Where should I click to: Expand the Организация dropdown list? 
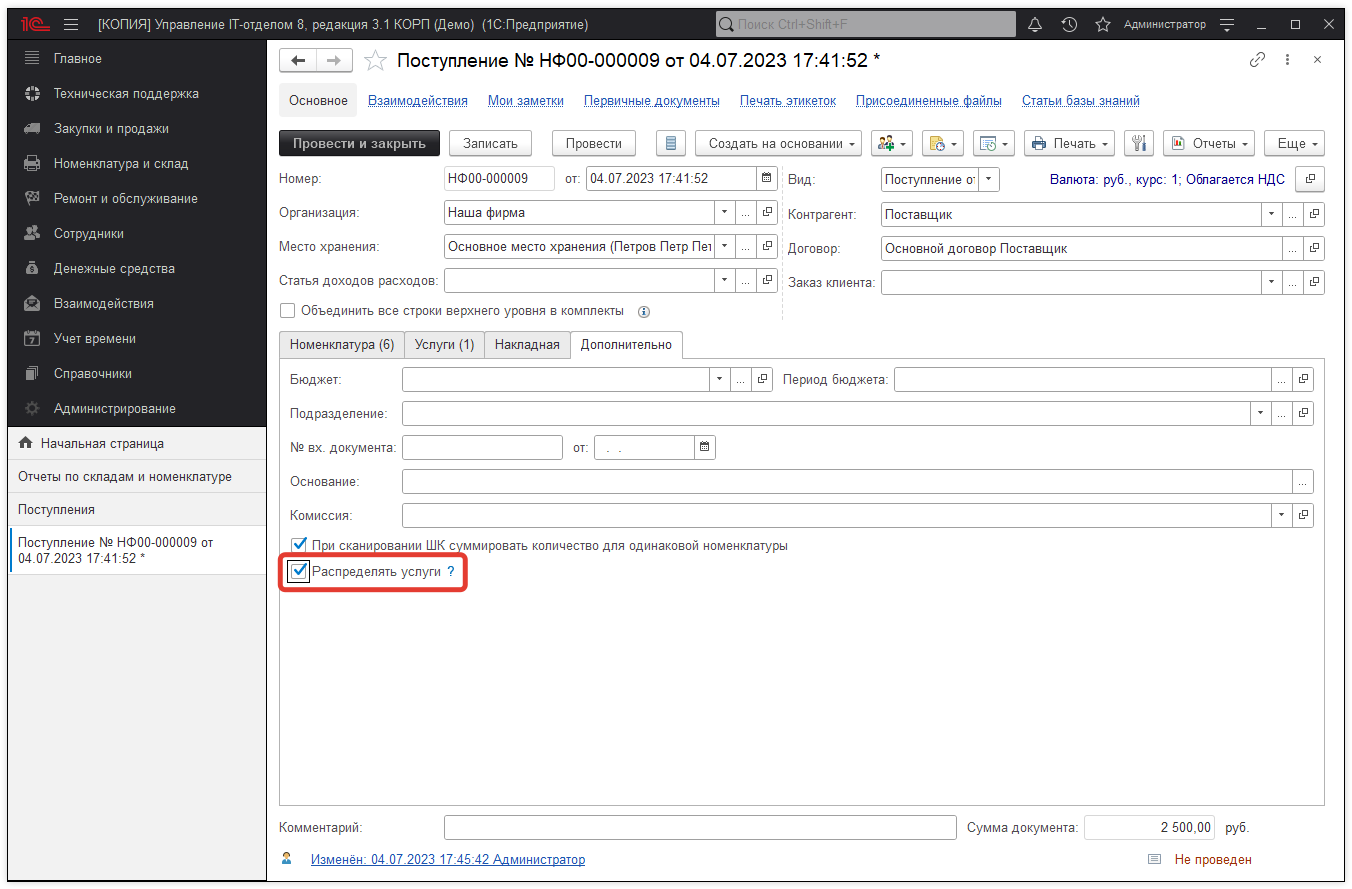pyautogui.click(x=723, y=213)
